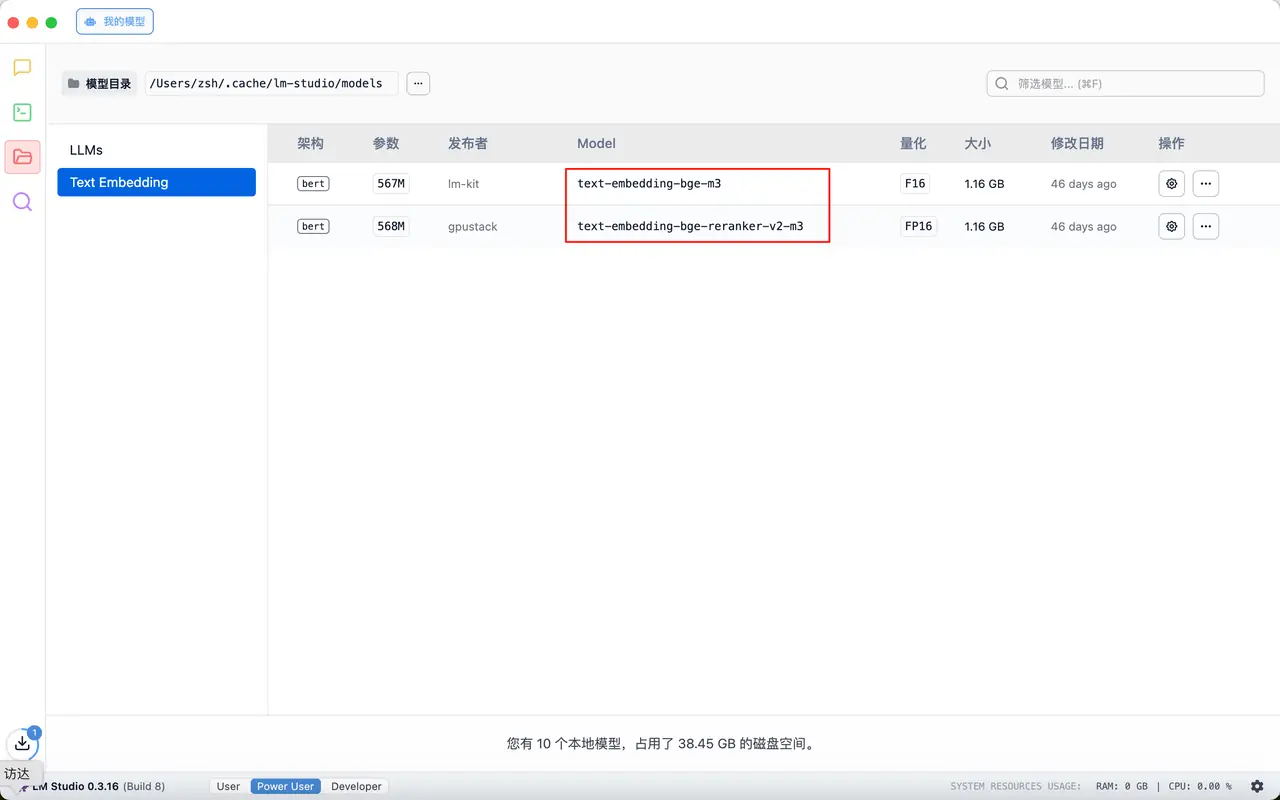Screen dimensions: 1280x800
Task: Click the FP16 quantization badge
Action: [x=918, y=226]
